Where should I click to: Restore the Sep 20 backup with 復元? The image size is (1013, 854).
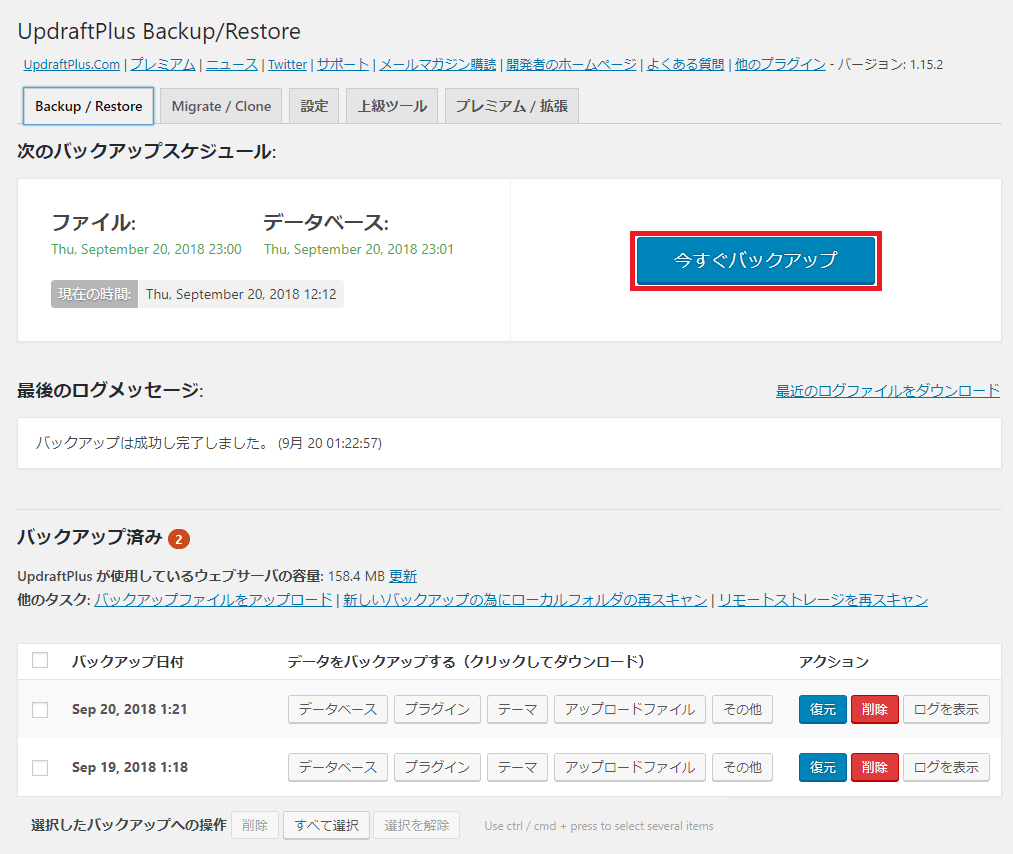click(x=821, y=708)
